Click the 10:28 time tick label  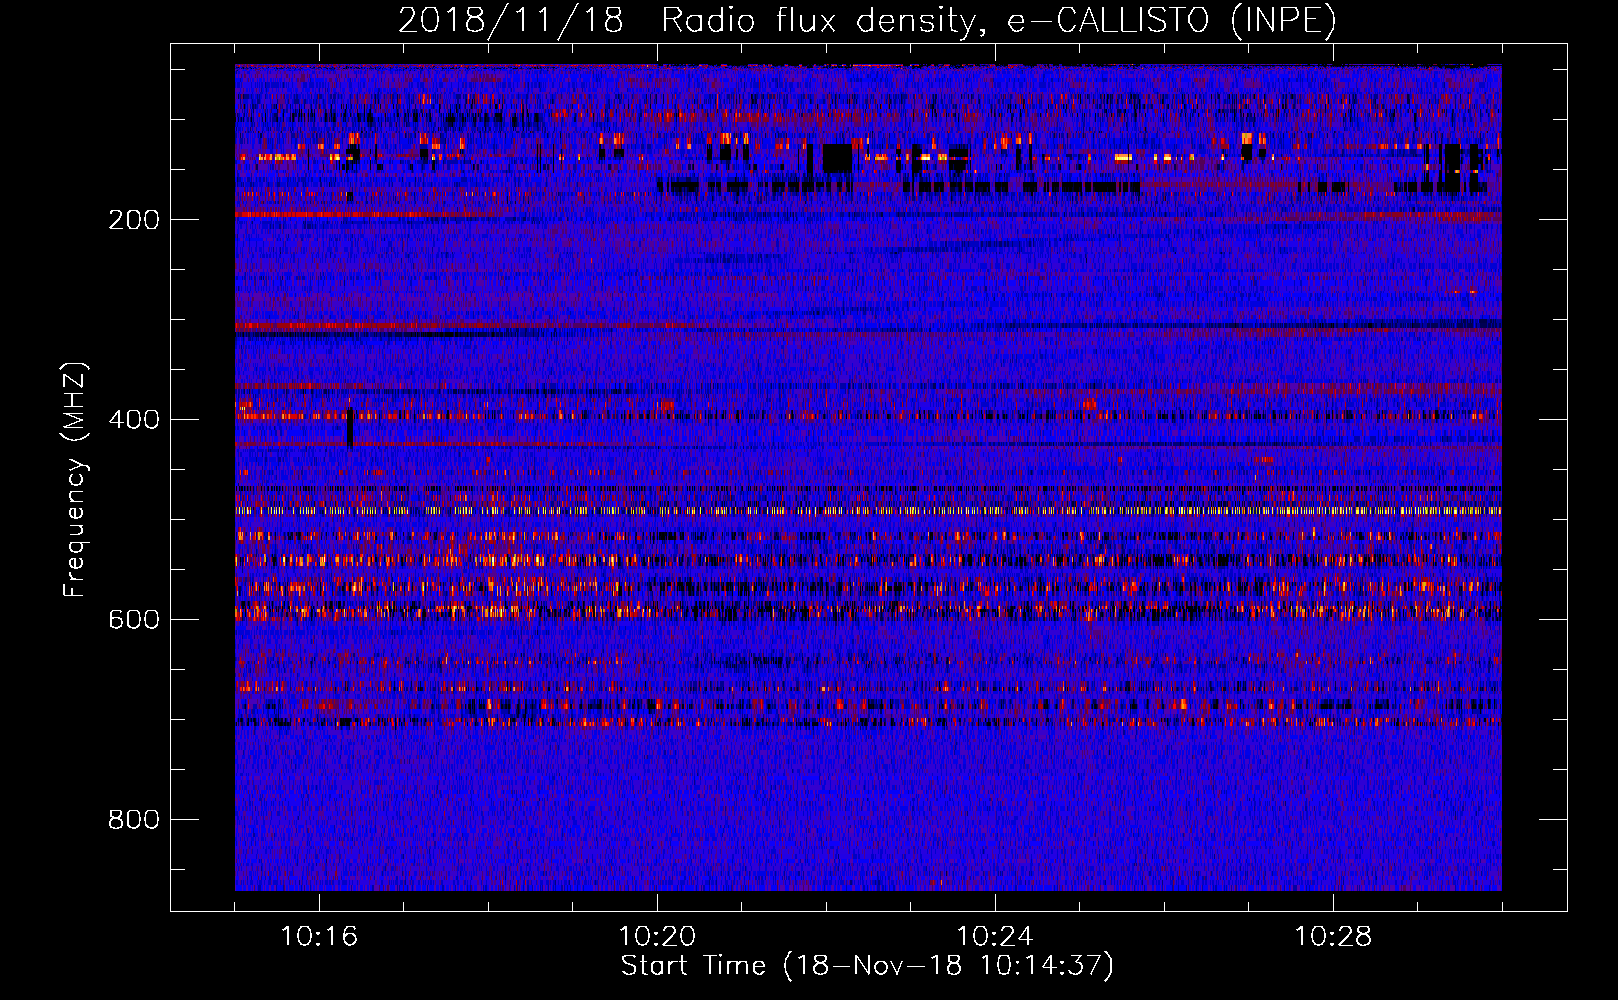(x=1333, y=937)
